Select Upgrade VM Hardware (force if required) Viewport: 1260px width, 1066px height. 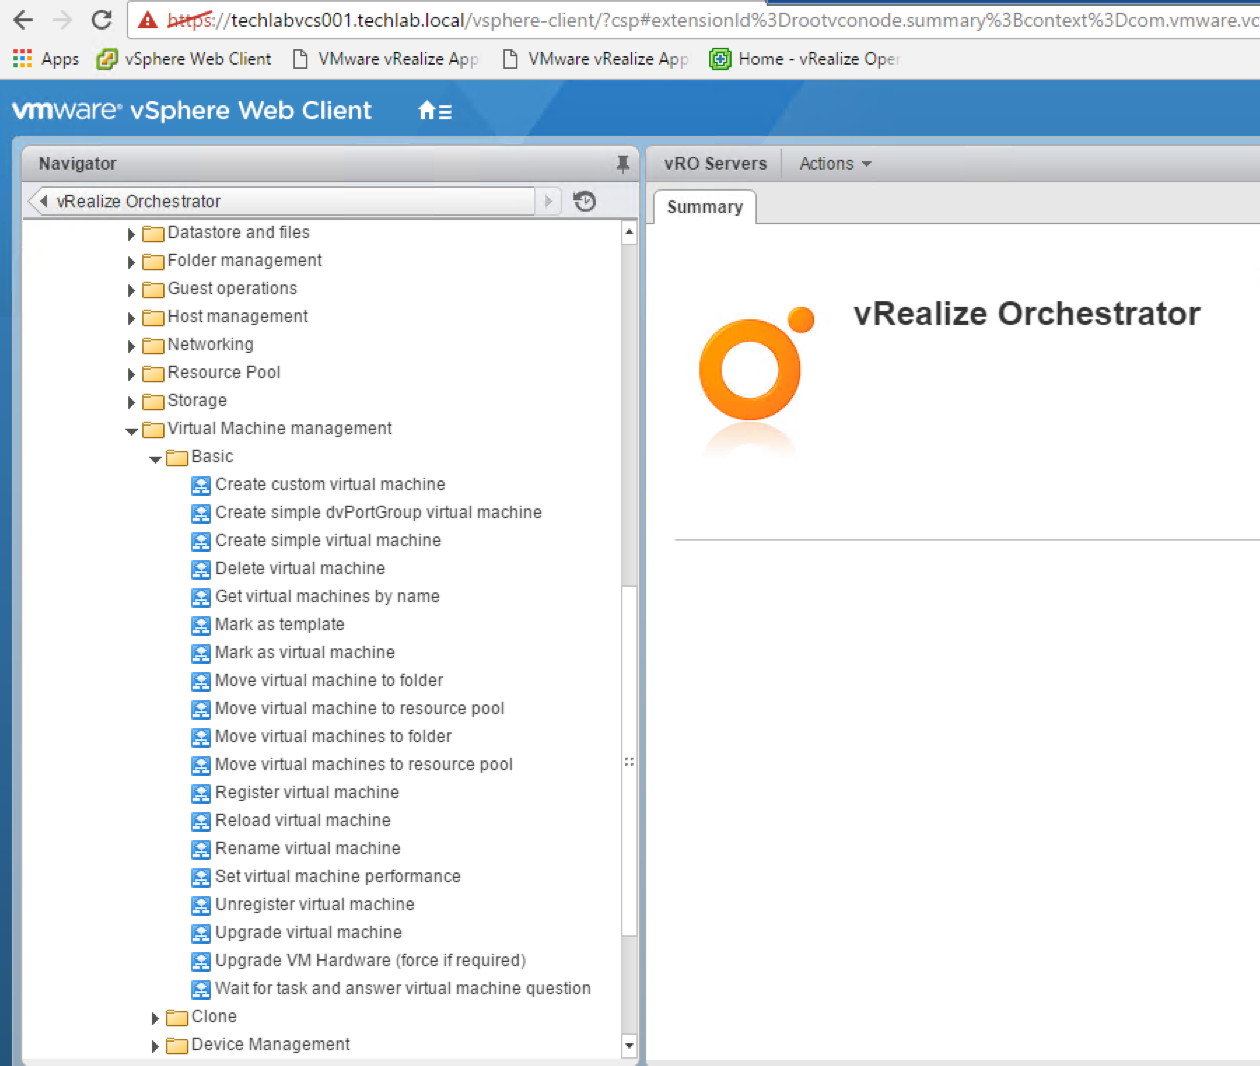(x=370, y=960)
